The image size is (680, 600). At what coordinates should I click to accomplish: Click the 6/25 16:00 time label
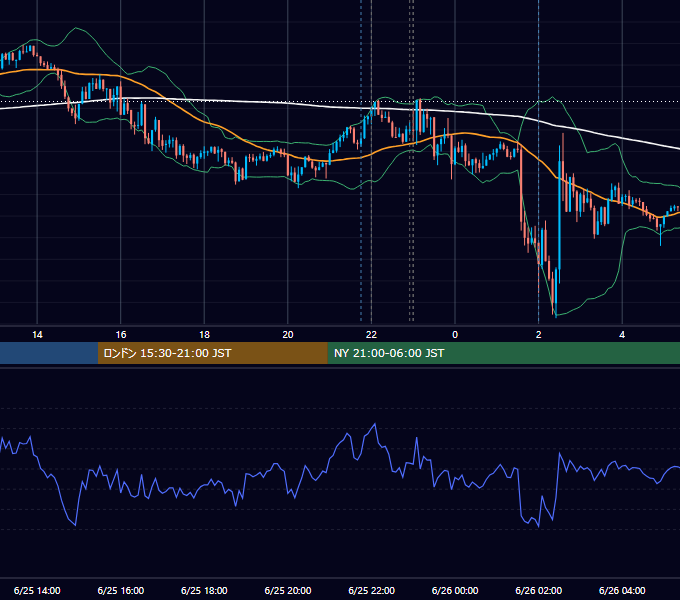click(x=121, y=590)
